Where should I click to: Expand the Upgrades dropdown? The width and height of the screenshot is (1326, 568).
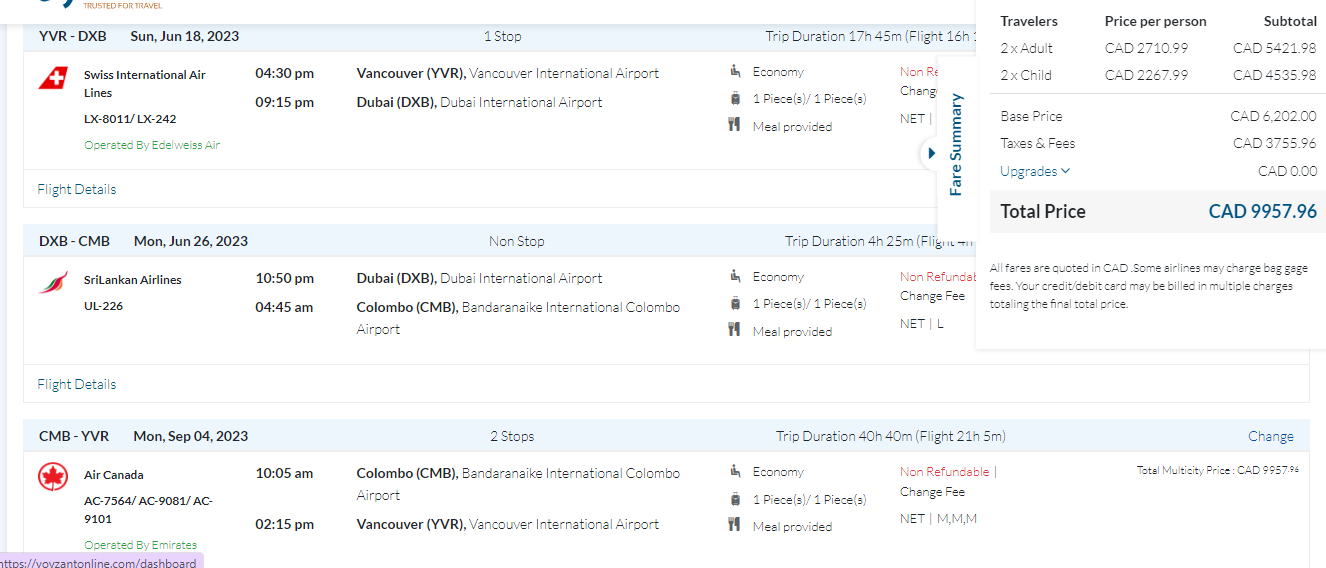pos(1035,171)
